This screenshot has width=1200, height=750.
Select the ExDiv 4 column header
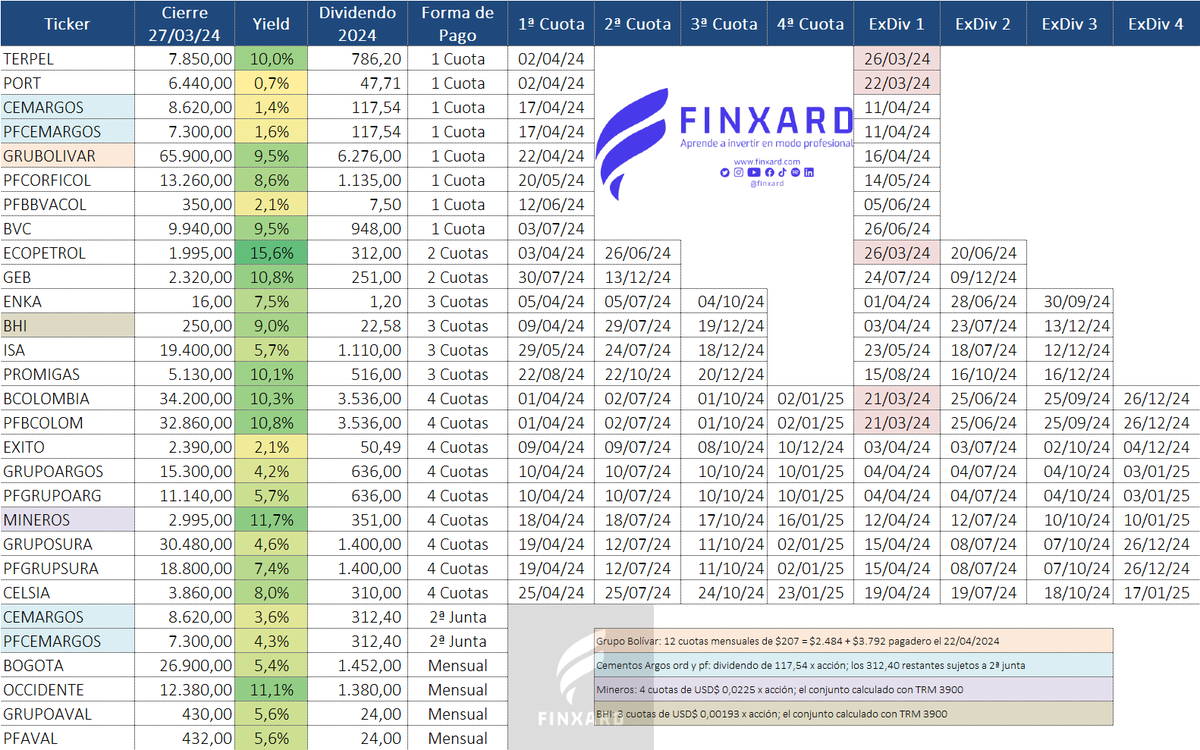pyautogui.click(x=1156, y=23)
